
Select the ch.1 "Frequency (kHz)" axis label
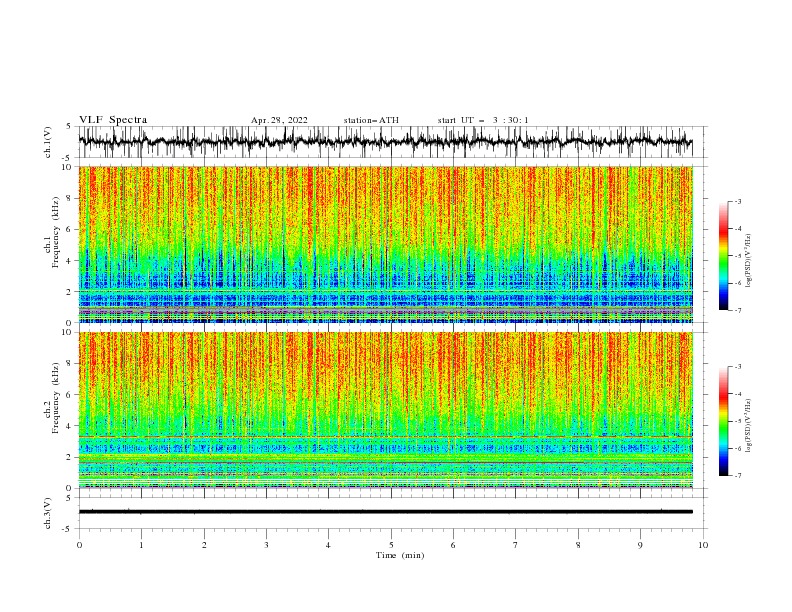56,232
